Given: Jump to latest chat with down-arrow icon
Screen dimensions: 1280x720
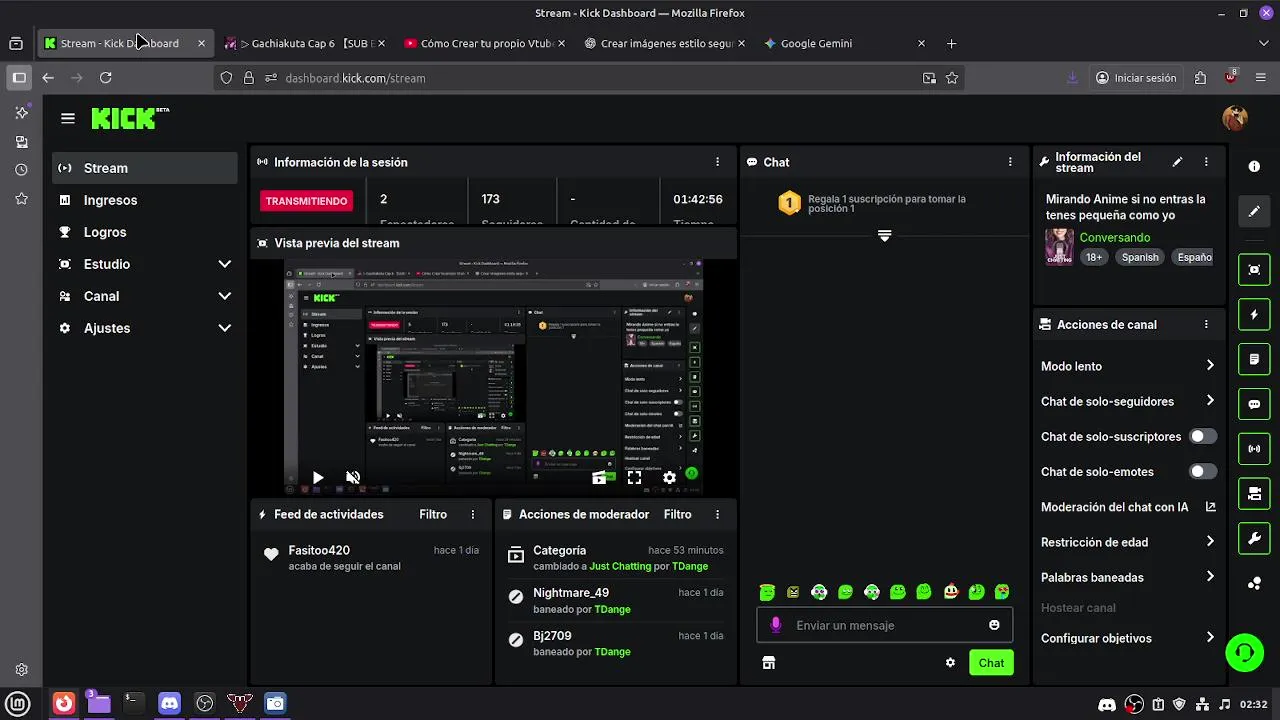Looking at the screenshot, I should tap(884, 236).
